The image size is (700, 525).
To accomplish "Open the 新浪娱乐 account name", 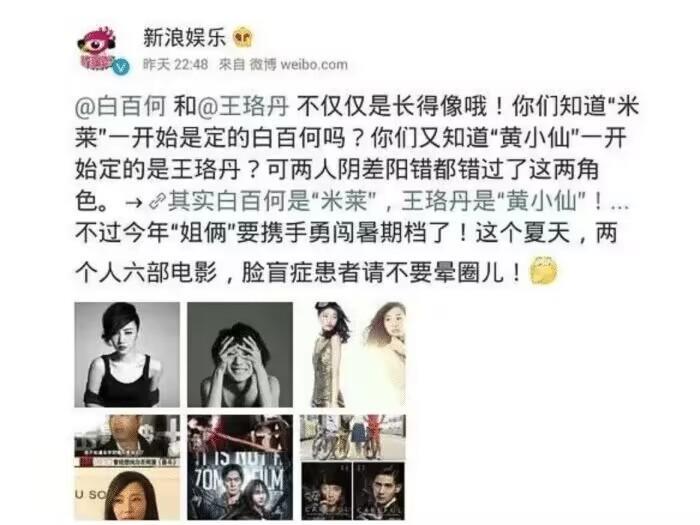I will pos(184,38).
